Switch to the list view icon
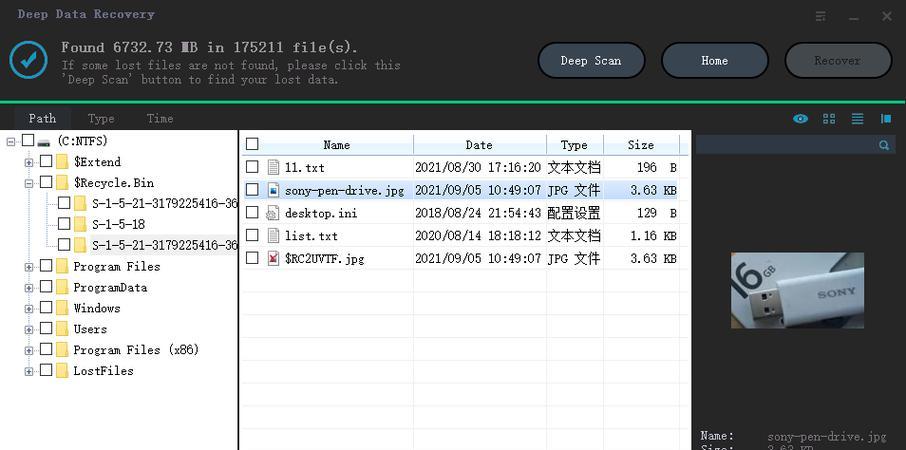The image size is (906, 450). click(857, 118)
